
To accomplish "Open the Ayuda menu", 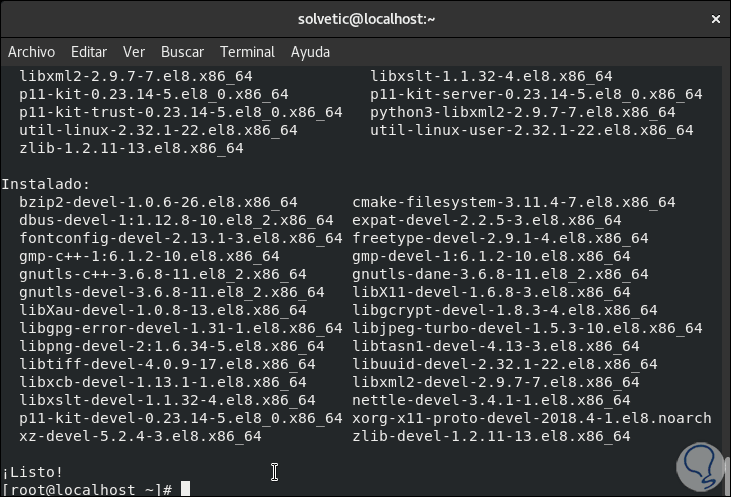I will coord(310,52).
